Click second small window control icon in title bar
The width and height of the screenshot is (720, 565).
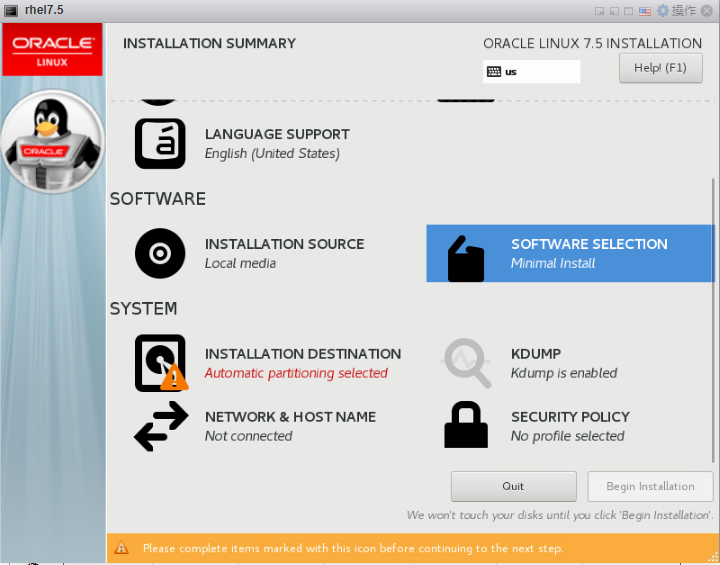pyautogui.click(x=614, y=11)
